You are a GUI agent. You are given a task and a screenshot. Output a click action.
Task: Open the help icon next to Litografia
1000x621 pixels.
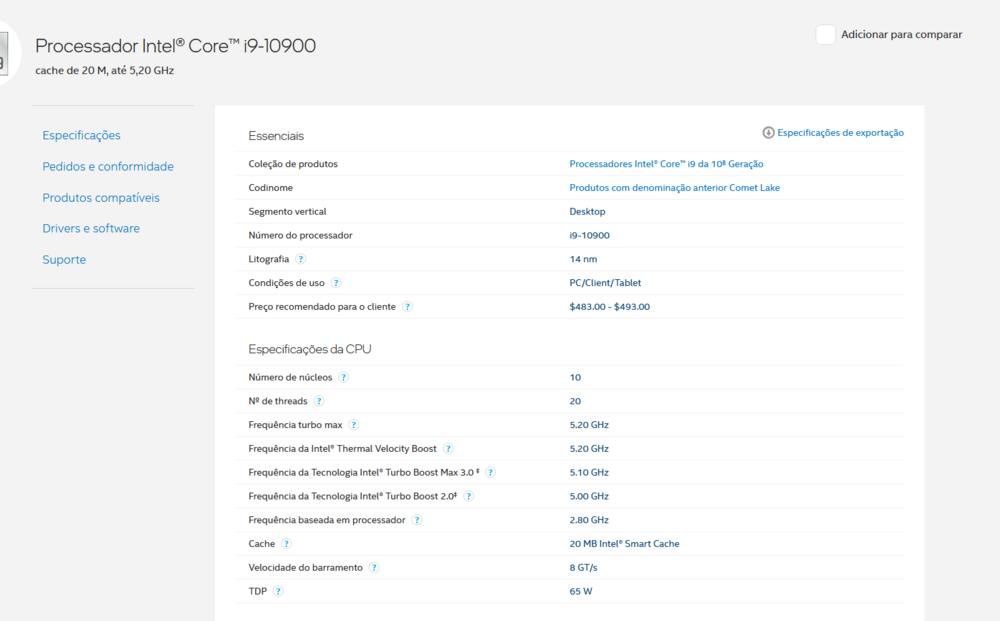(x=300, y=259)
